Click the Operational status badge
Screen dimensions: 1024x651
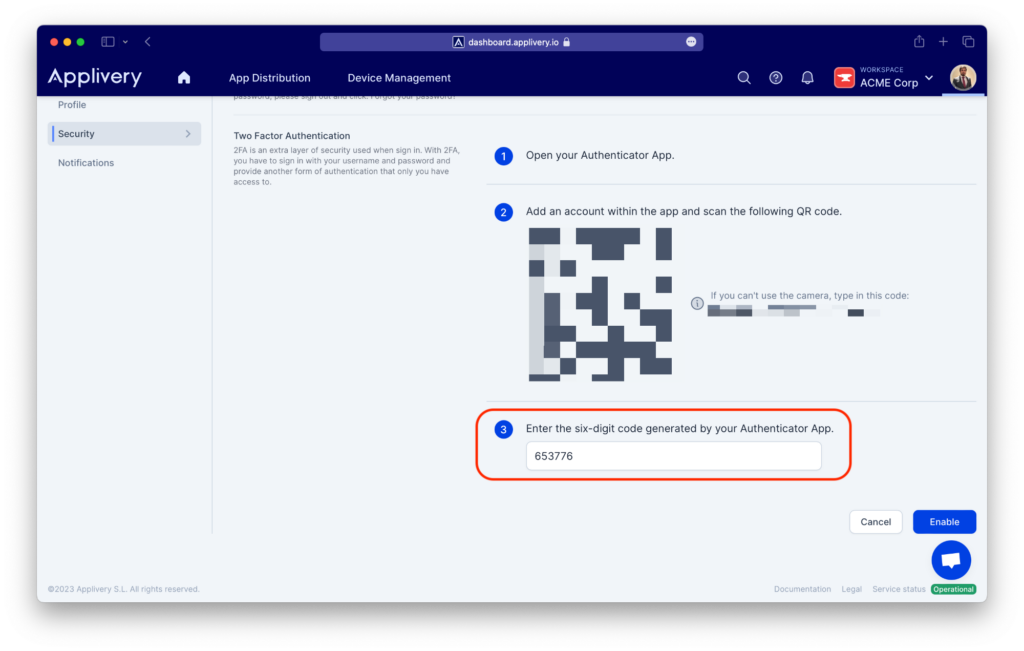pyautogui.click(x=953, y=589)
